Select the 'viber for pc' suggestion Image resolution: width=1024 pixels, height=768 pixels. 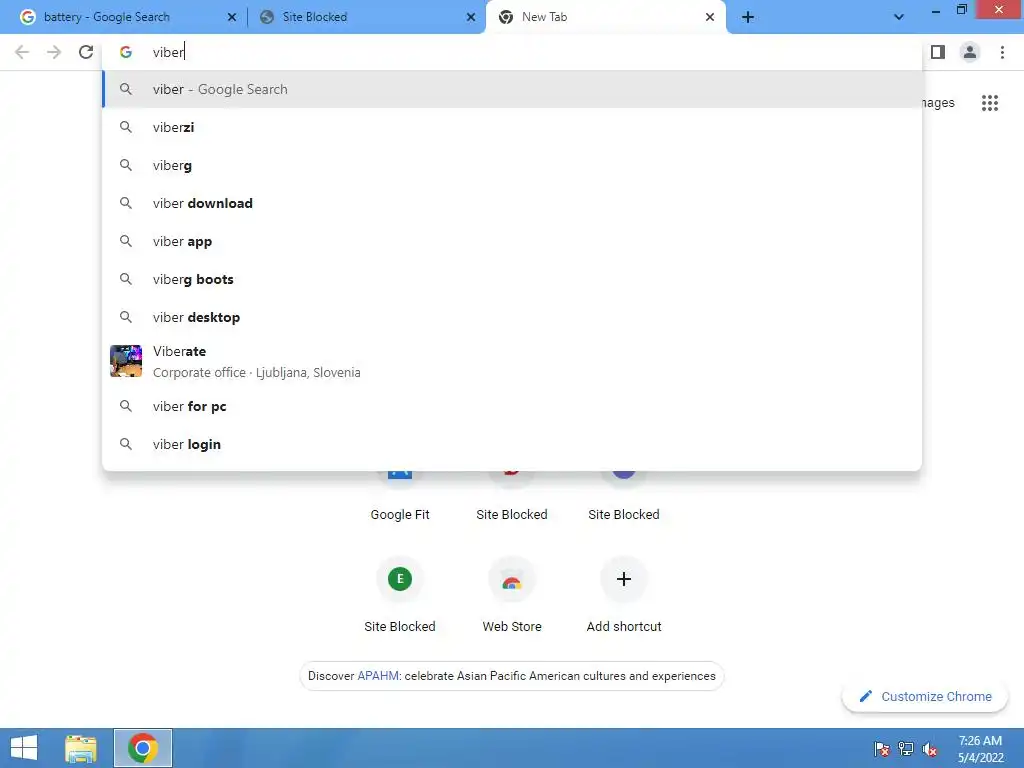(512, 406)
